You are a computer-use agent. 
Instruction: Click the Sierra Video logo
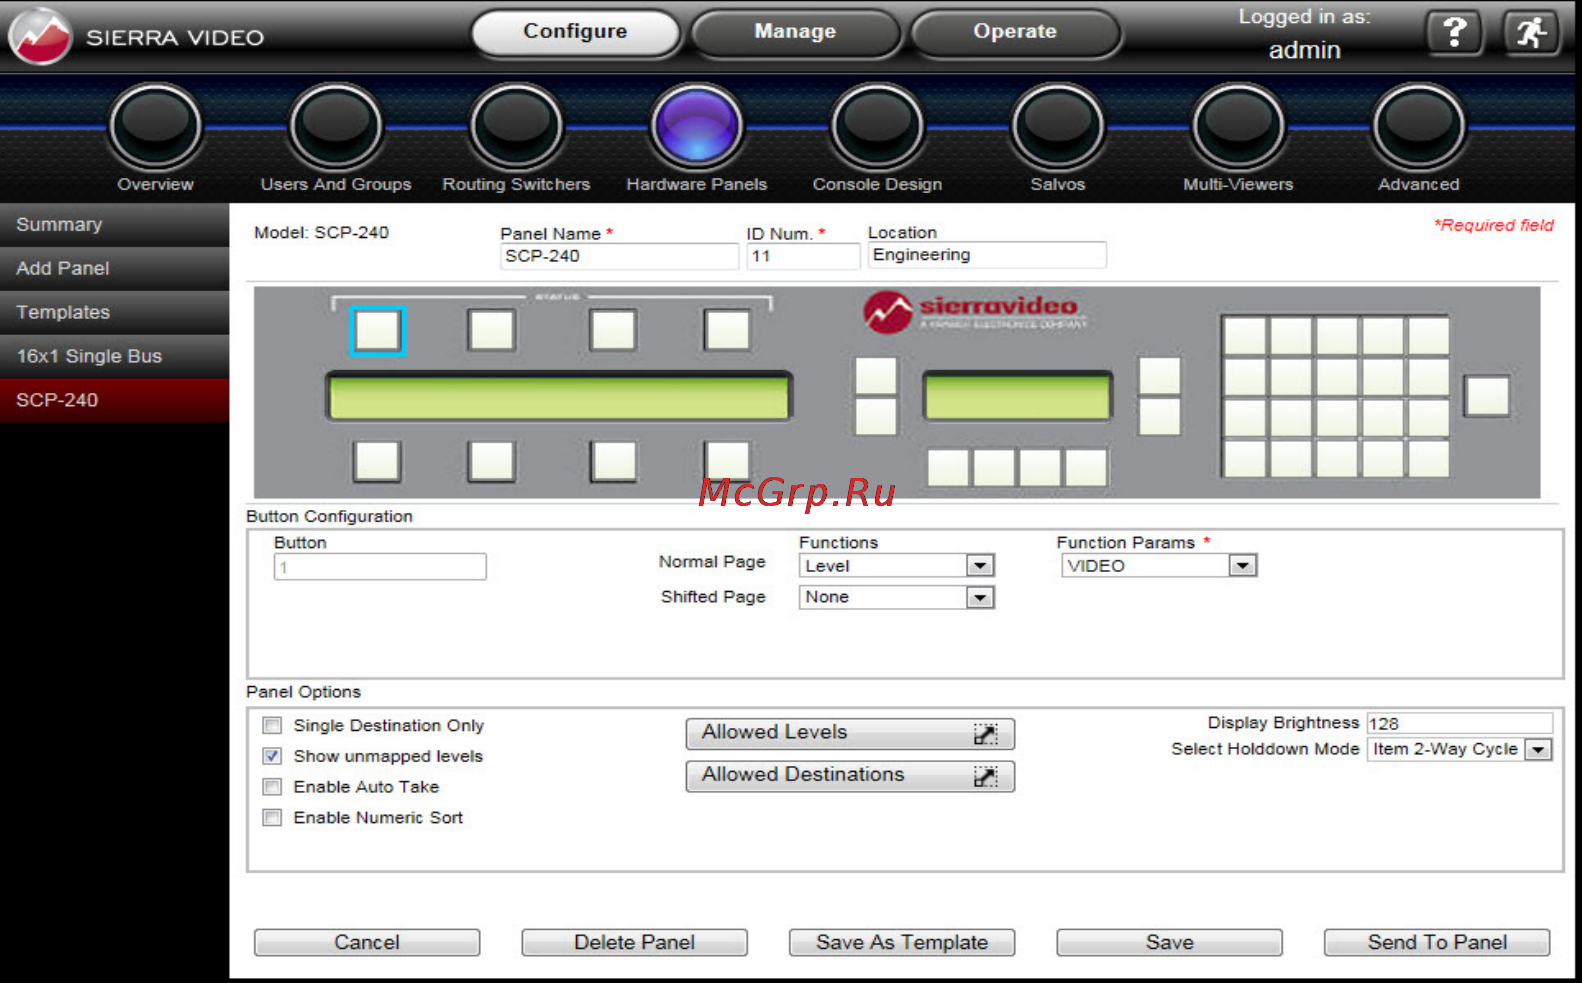(x=40, y=36)
